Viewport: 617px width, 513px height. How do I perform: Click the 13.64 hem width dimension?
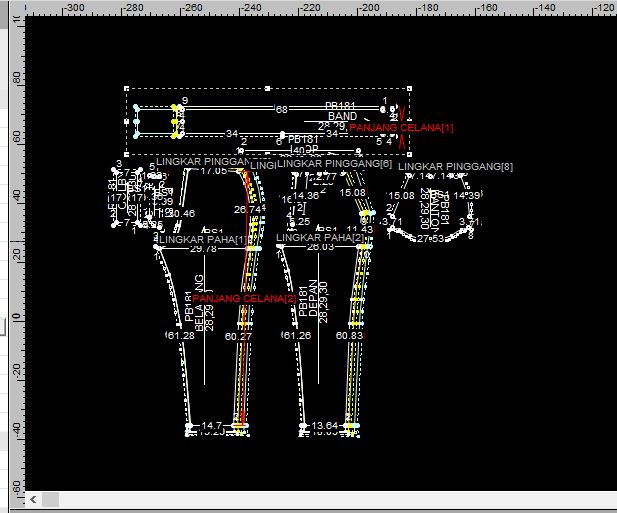325,426
